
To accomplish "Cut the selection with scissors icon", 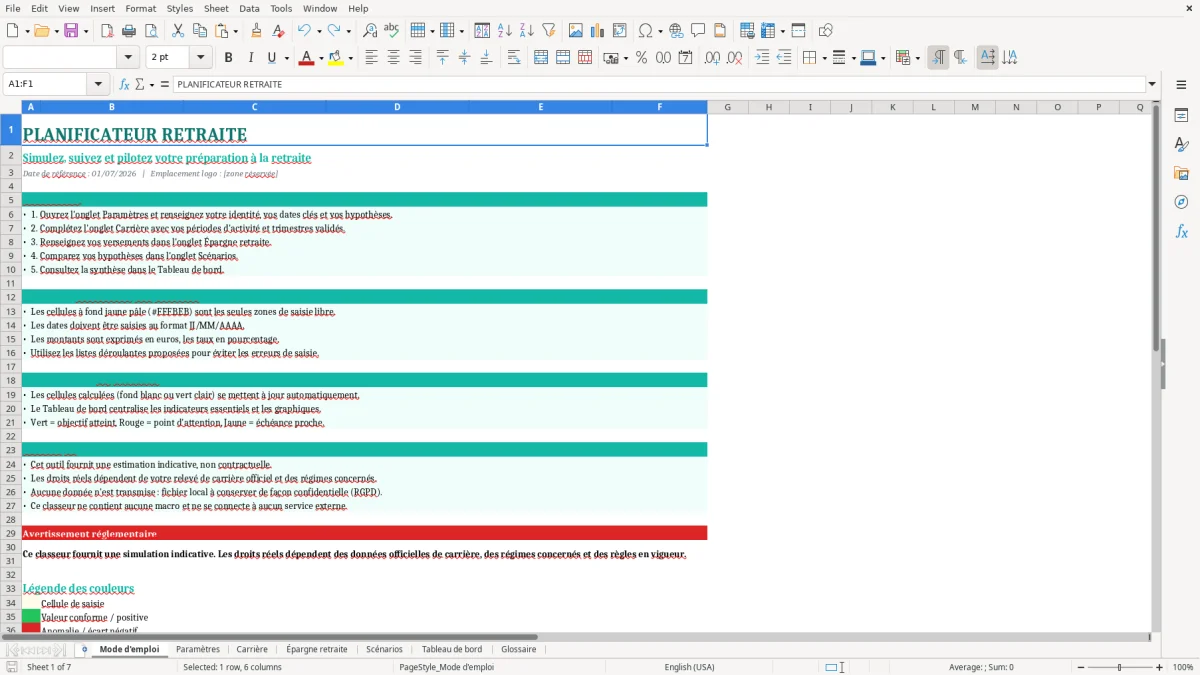I will (x=178, y=31).
